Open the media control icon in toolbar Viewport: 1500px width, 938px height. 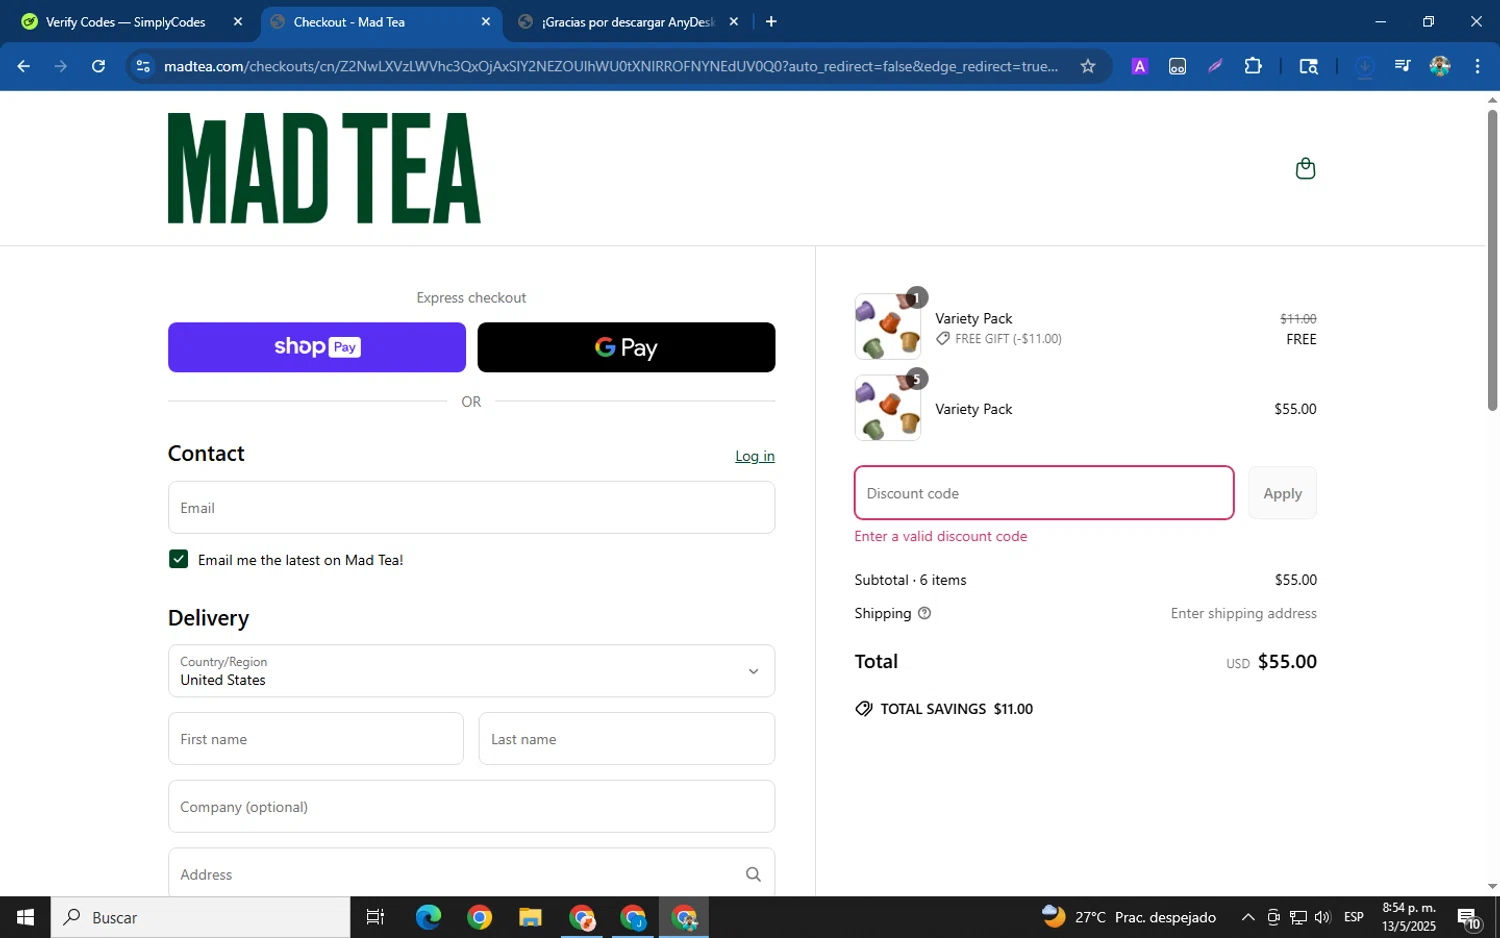[1402, 66]
